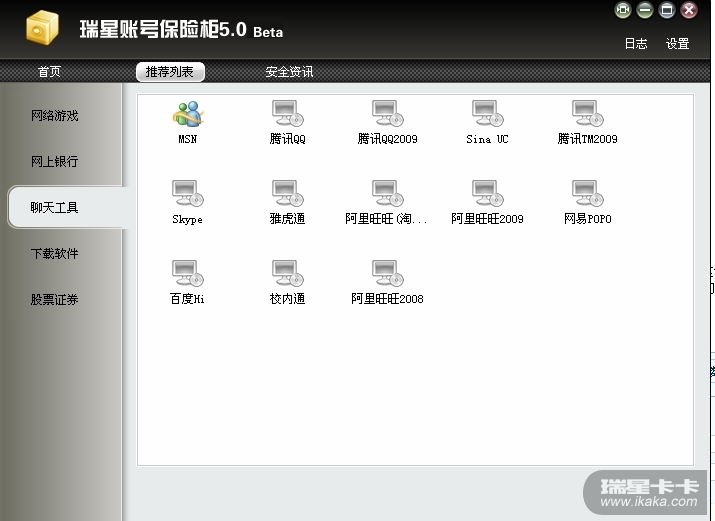The height and width of the screenshot is (521, 715).
Task: Choose the 校内通 icon
Action: tap(288, 273)
